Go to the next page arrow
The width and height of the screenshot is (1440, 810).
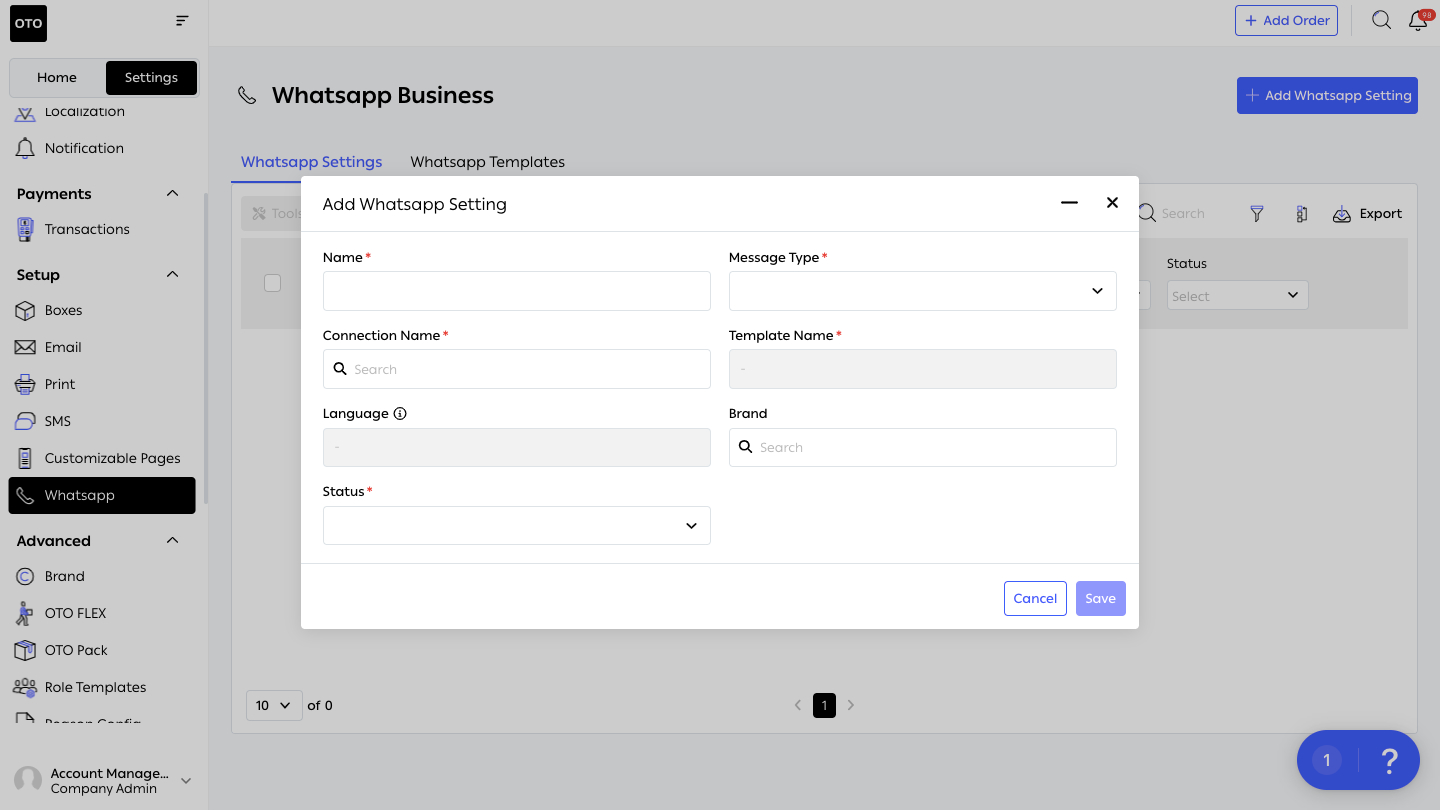coord(851,705)
